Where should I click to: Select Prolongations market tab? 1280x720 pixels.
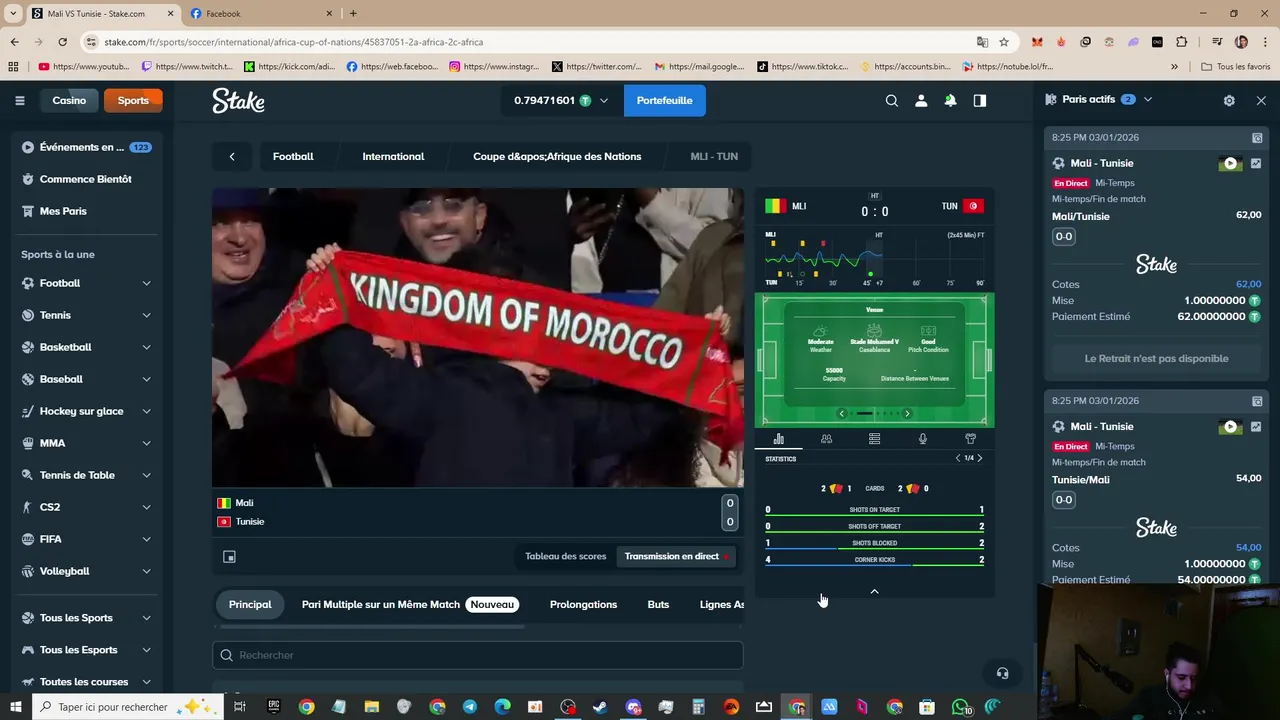(x=583, y=604)
